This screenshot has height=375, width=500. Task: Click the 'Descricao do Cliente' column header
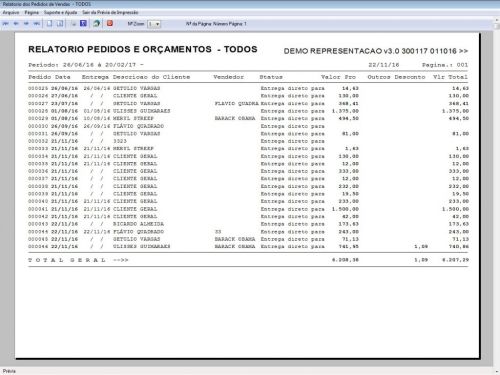coord(151,77)
